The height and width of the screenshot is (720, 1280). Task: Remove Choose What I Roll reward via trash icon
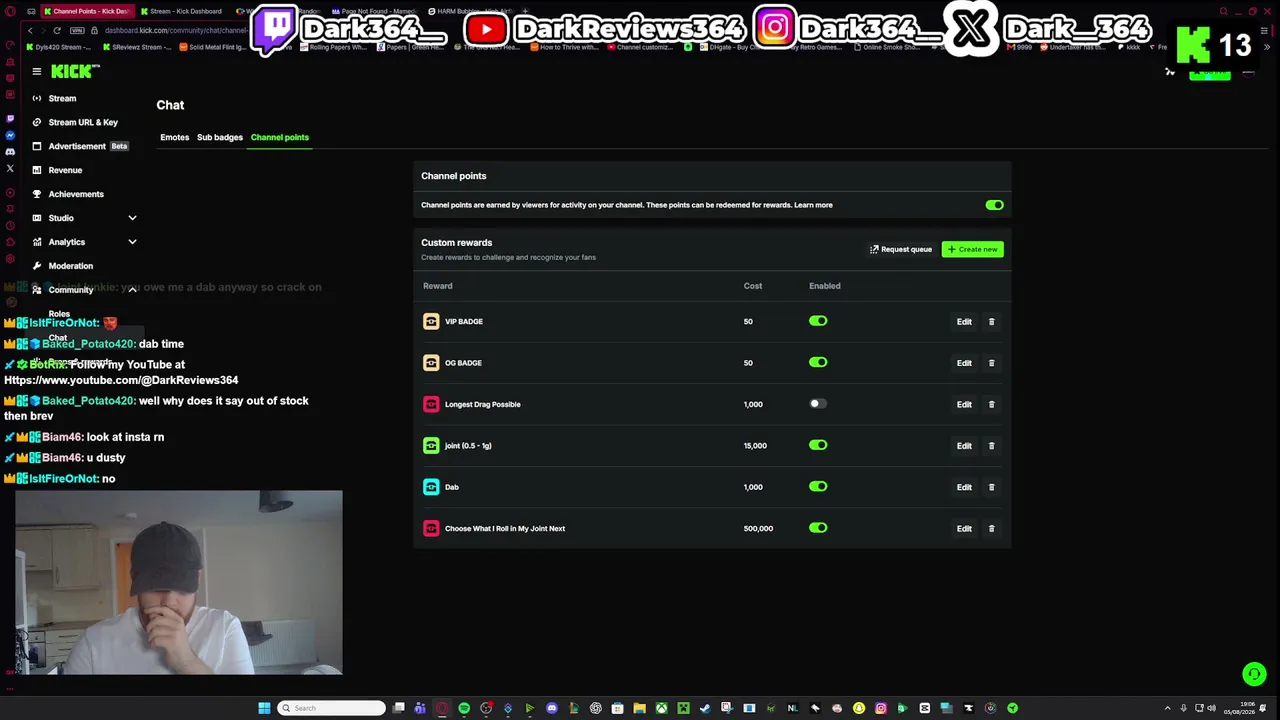coord(991,529)
